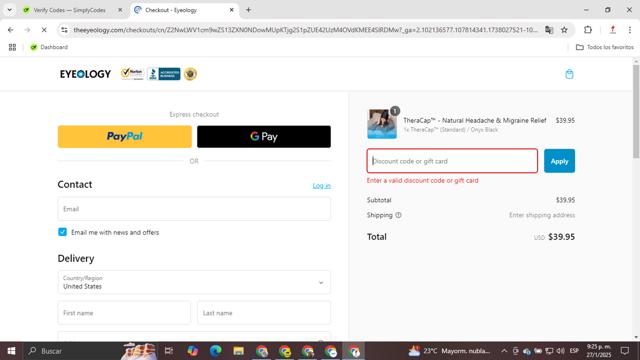Screen dimensions: 640x360
Task: Expand Country/Region dropdown
Action: 194,282
